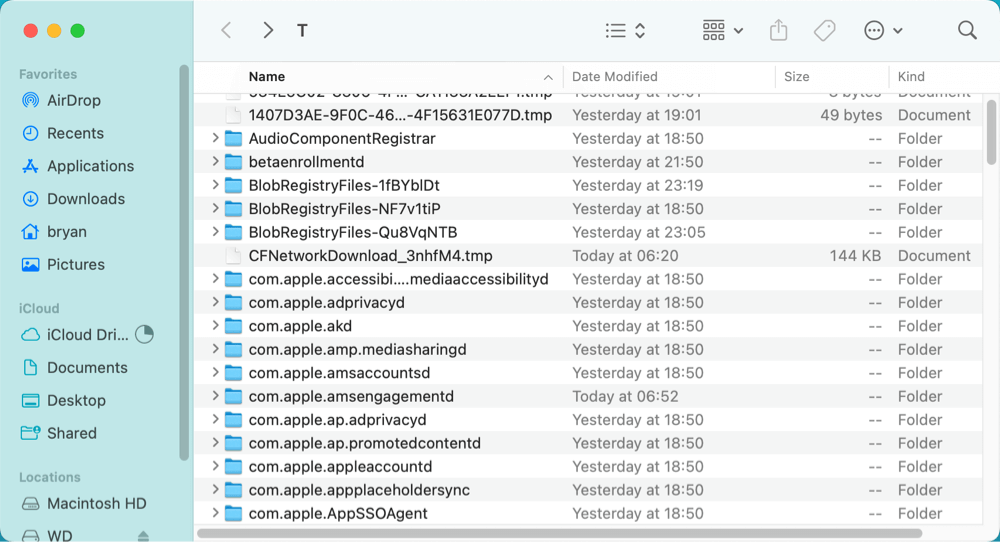Select com.apple.appplaceholdersync folder name

point(359,490)
